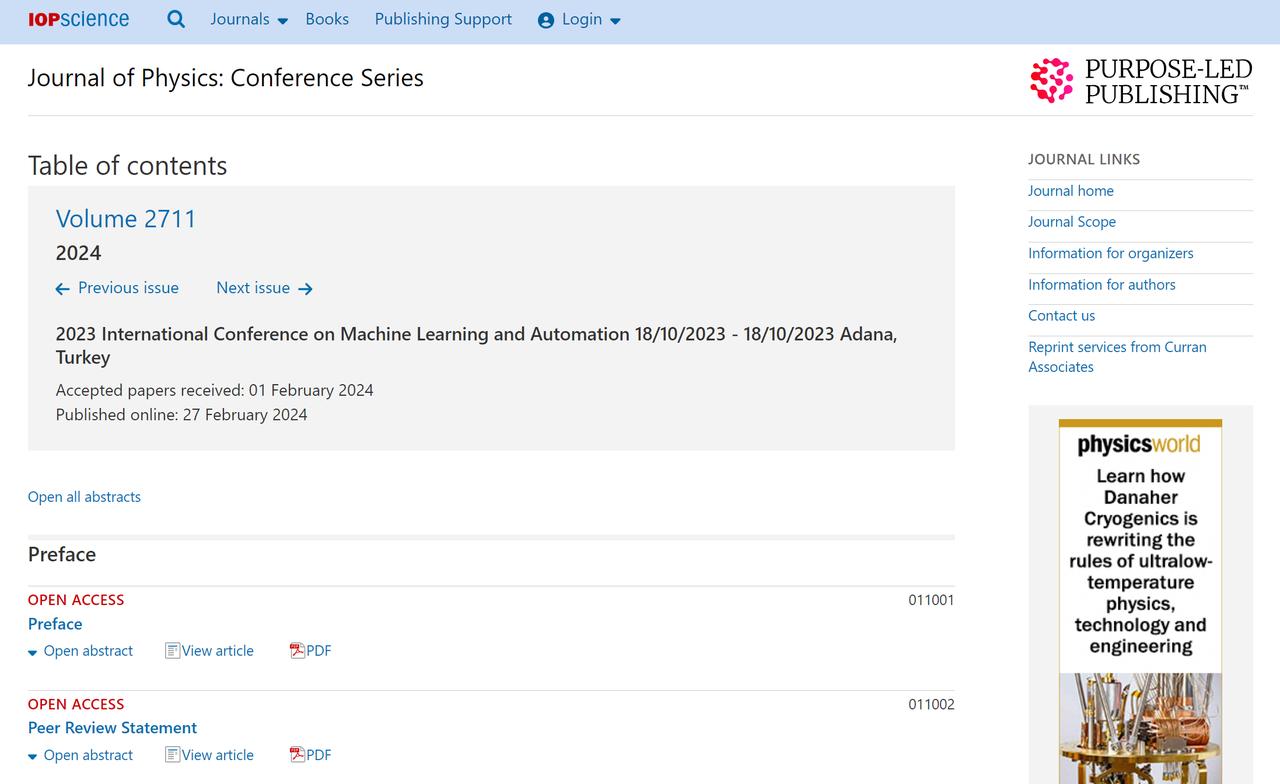1280x784 pixels.
Task: Click the Login account icon
Action: 545,19
